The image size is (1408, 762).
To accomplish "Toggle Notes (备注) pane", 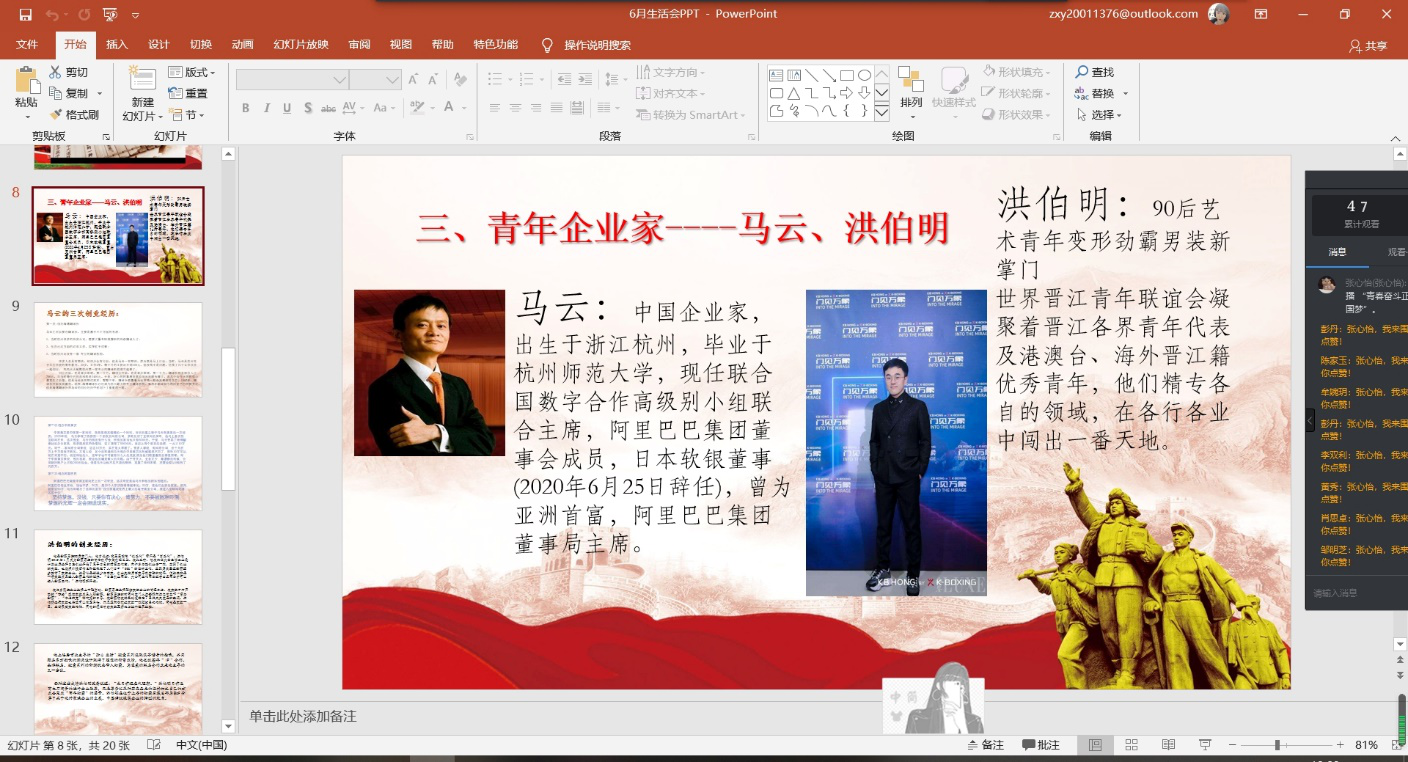I will [986, 745].
